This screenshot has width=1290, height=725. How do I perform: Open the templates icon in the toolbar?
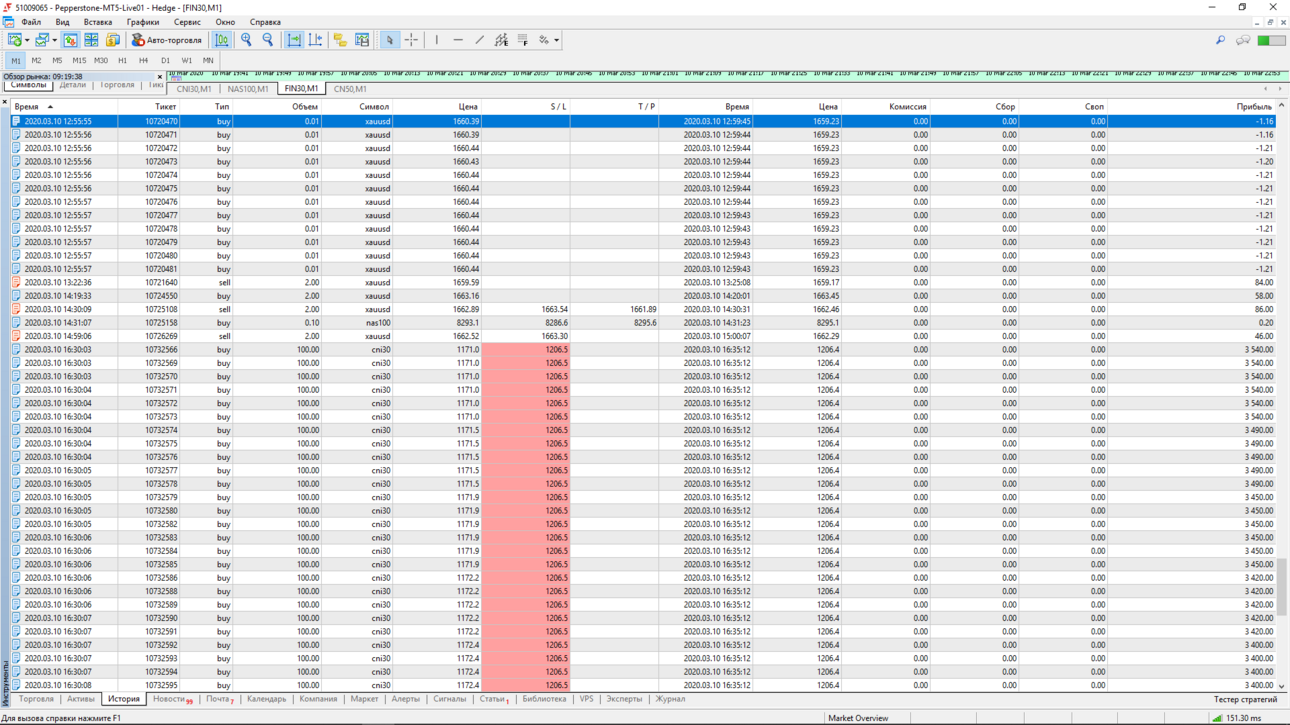(362, 40)
